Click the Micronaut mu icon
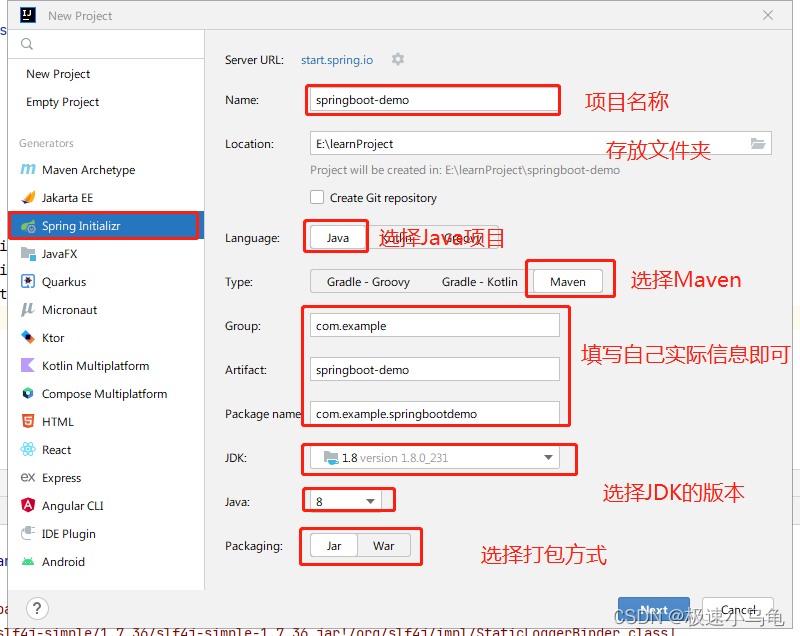800x636 pixels. [28, 310]
